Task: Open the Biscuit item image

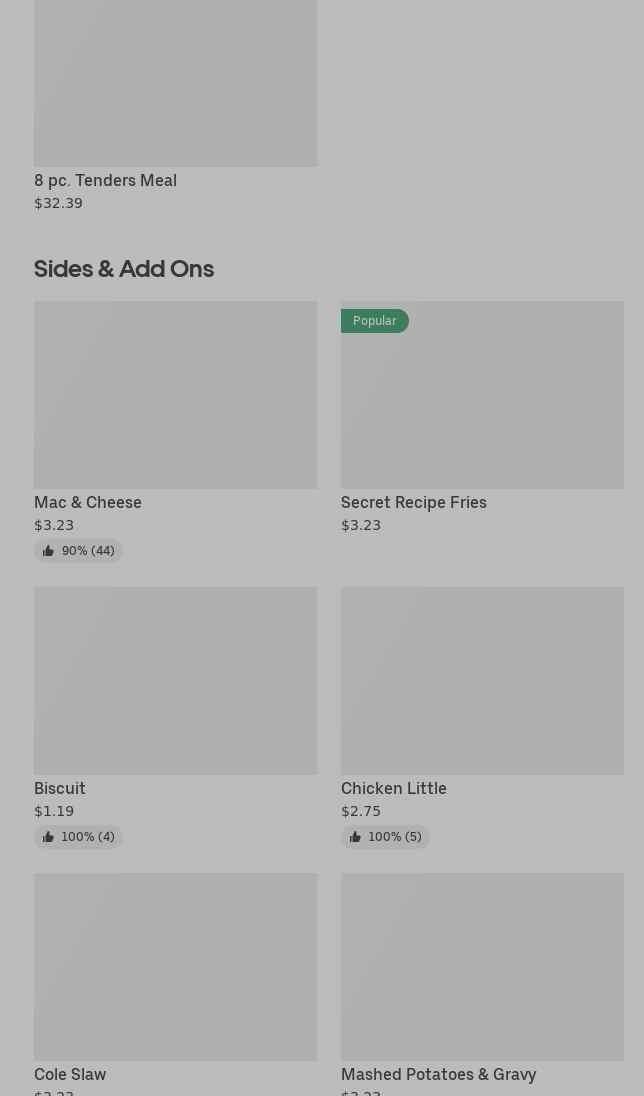Action: [175, 681]
